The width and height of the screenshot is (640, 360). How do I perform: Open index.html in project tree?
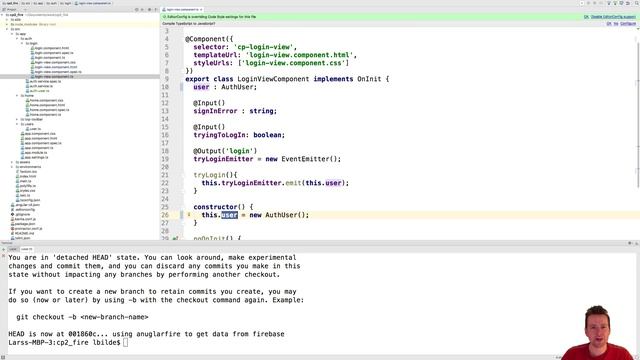click(x=25, y=176)
